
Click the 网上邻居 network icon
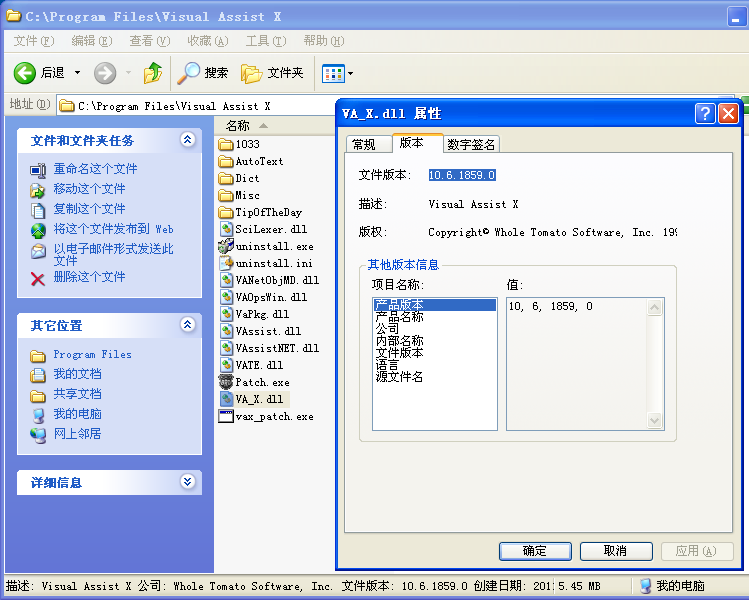[x=38, y=435]
